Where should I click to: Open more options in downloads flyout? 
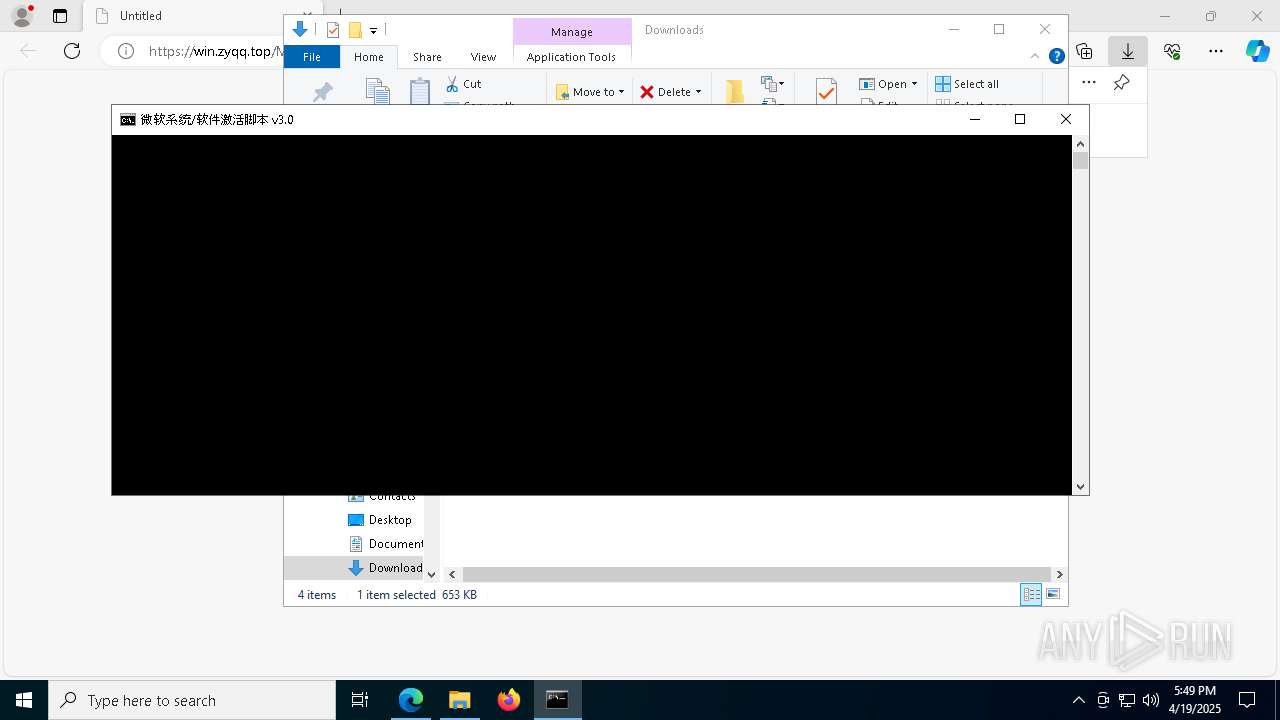point(1089,83)
